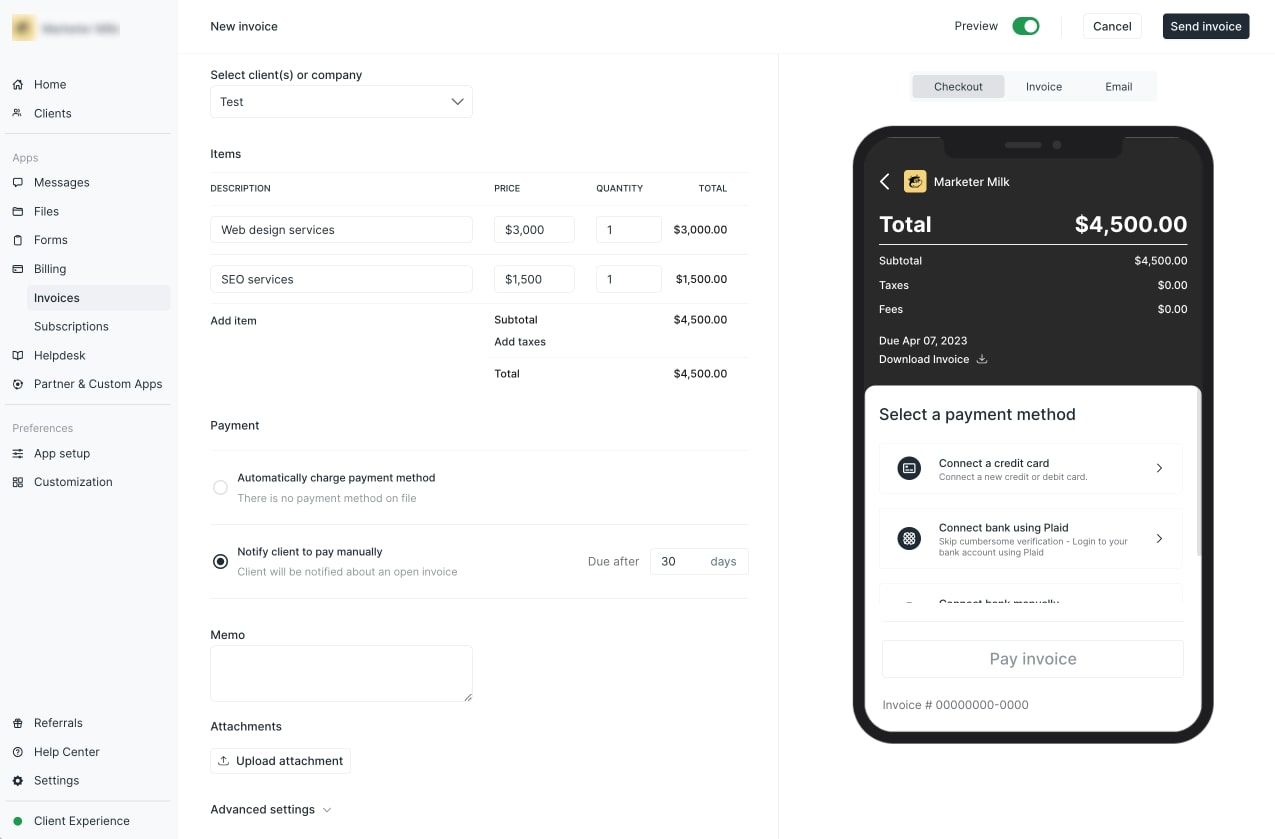Click the Send invoice button

[1205, 26]
